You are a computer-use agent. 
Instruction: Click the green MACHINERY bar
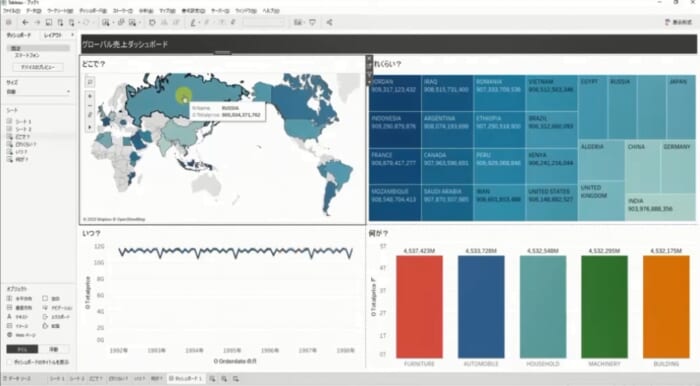604,307
